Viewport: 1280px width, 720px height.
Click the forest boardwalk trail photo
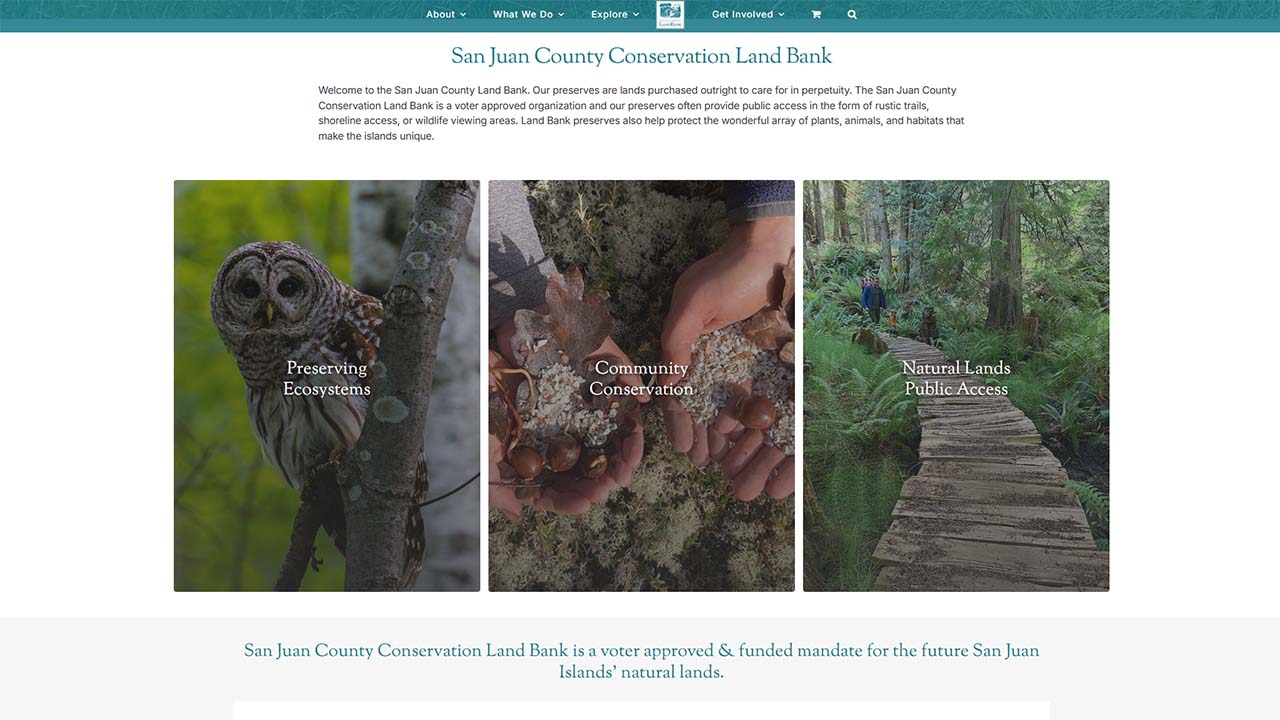coord(956,386)
